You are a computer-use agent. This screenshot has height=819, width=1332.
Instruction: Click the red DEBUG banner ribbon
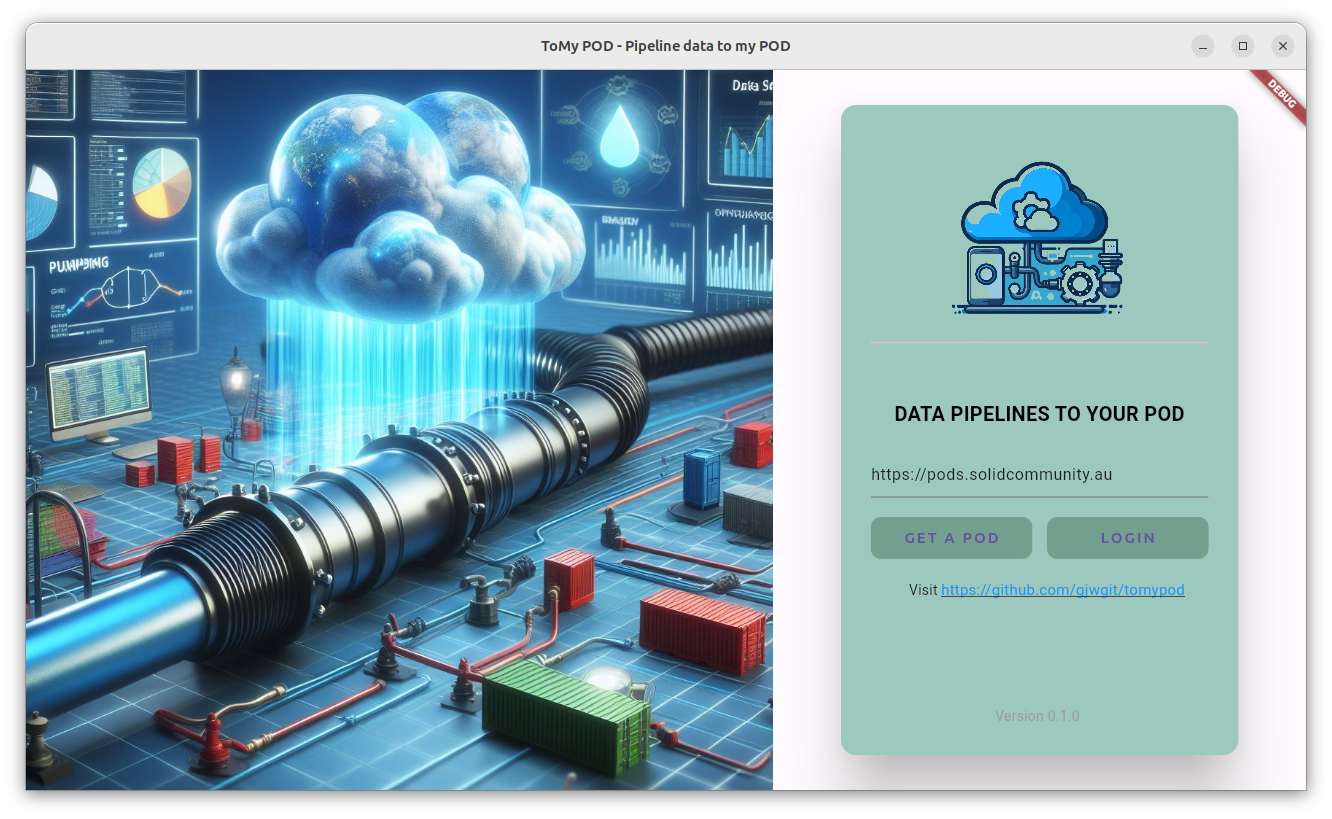[1280, 97]
